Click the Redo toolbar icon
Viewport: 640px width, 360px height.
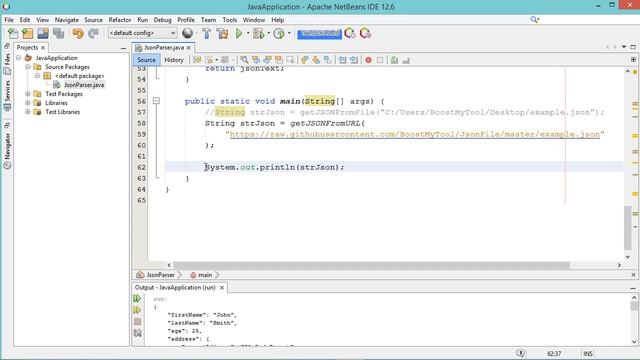click(x=93, y=33)
